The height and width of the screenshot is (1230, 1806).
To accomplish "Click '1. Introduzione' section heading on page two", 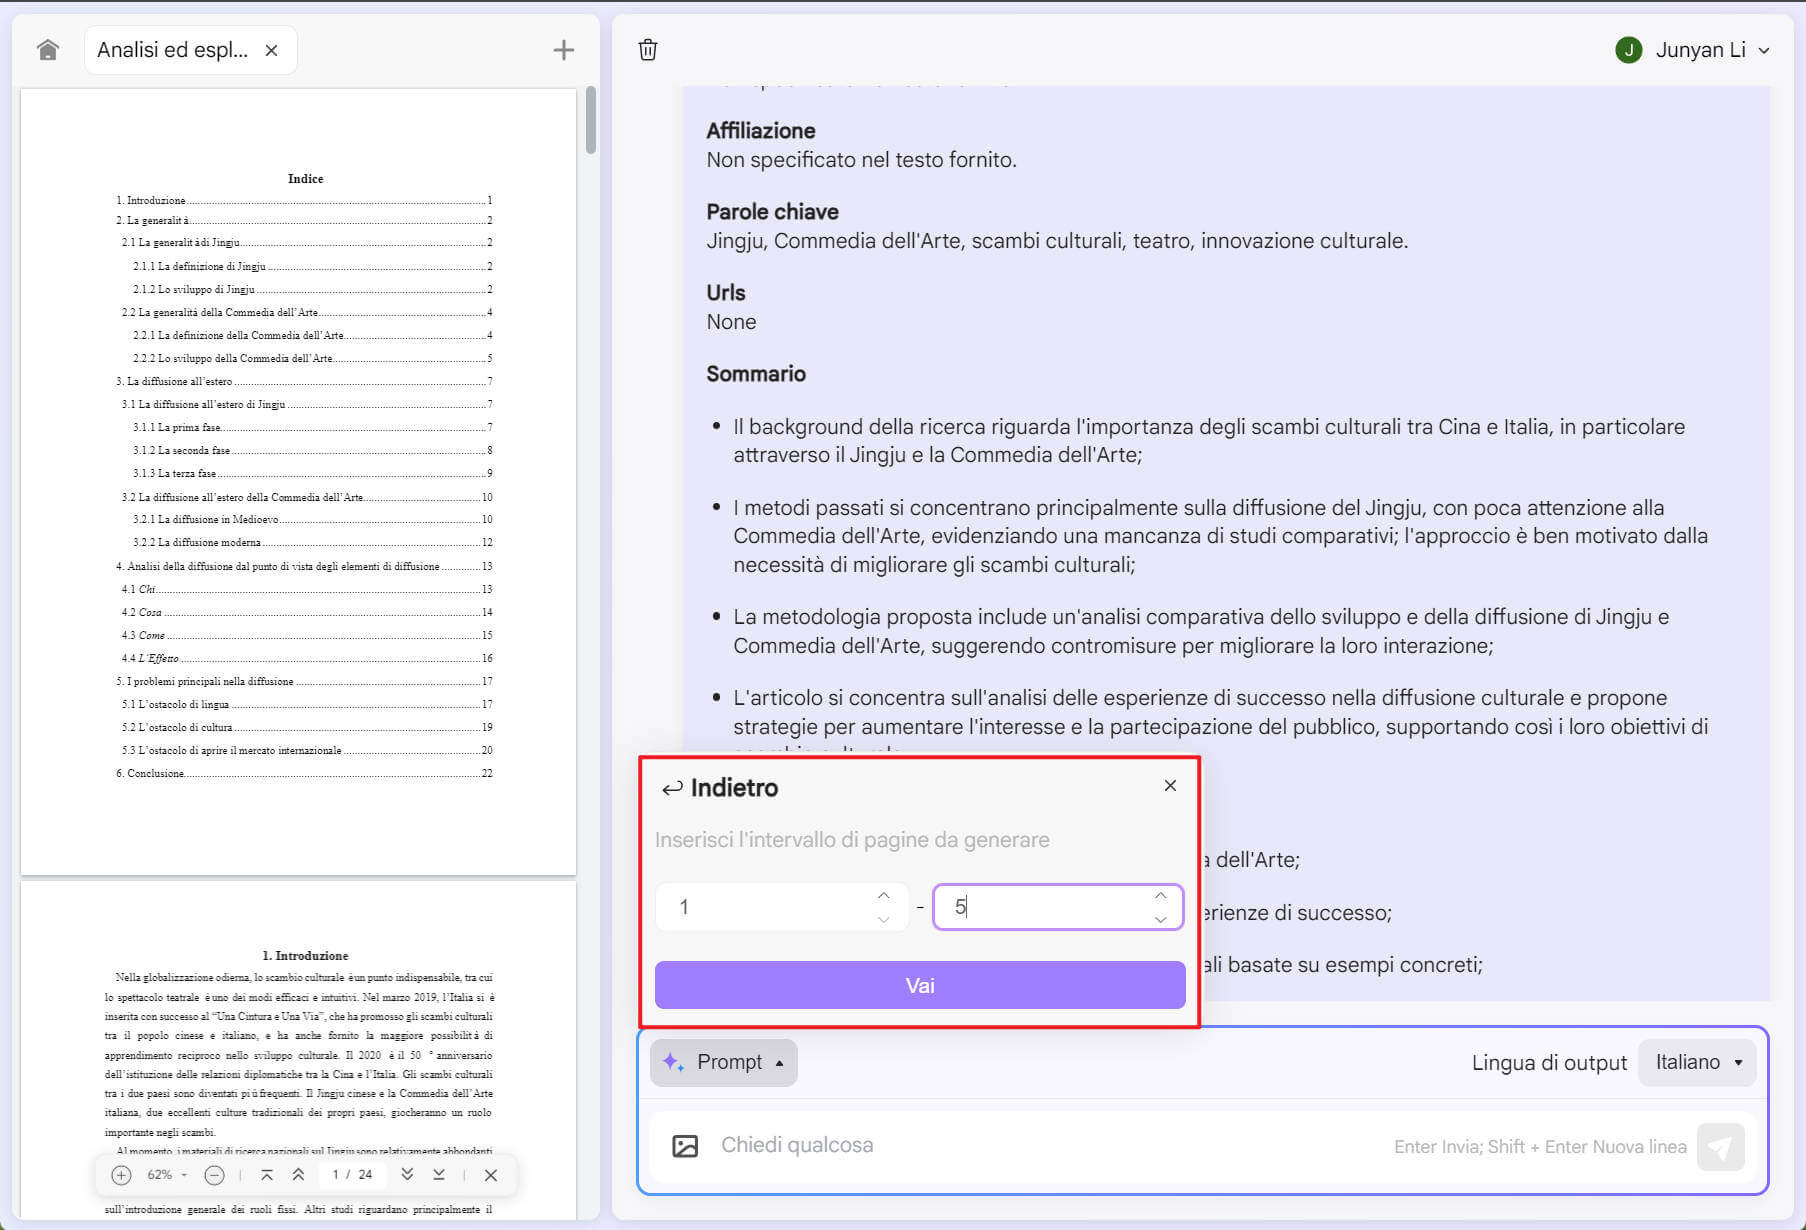I will (x=305, y=956).
